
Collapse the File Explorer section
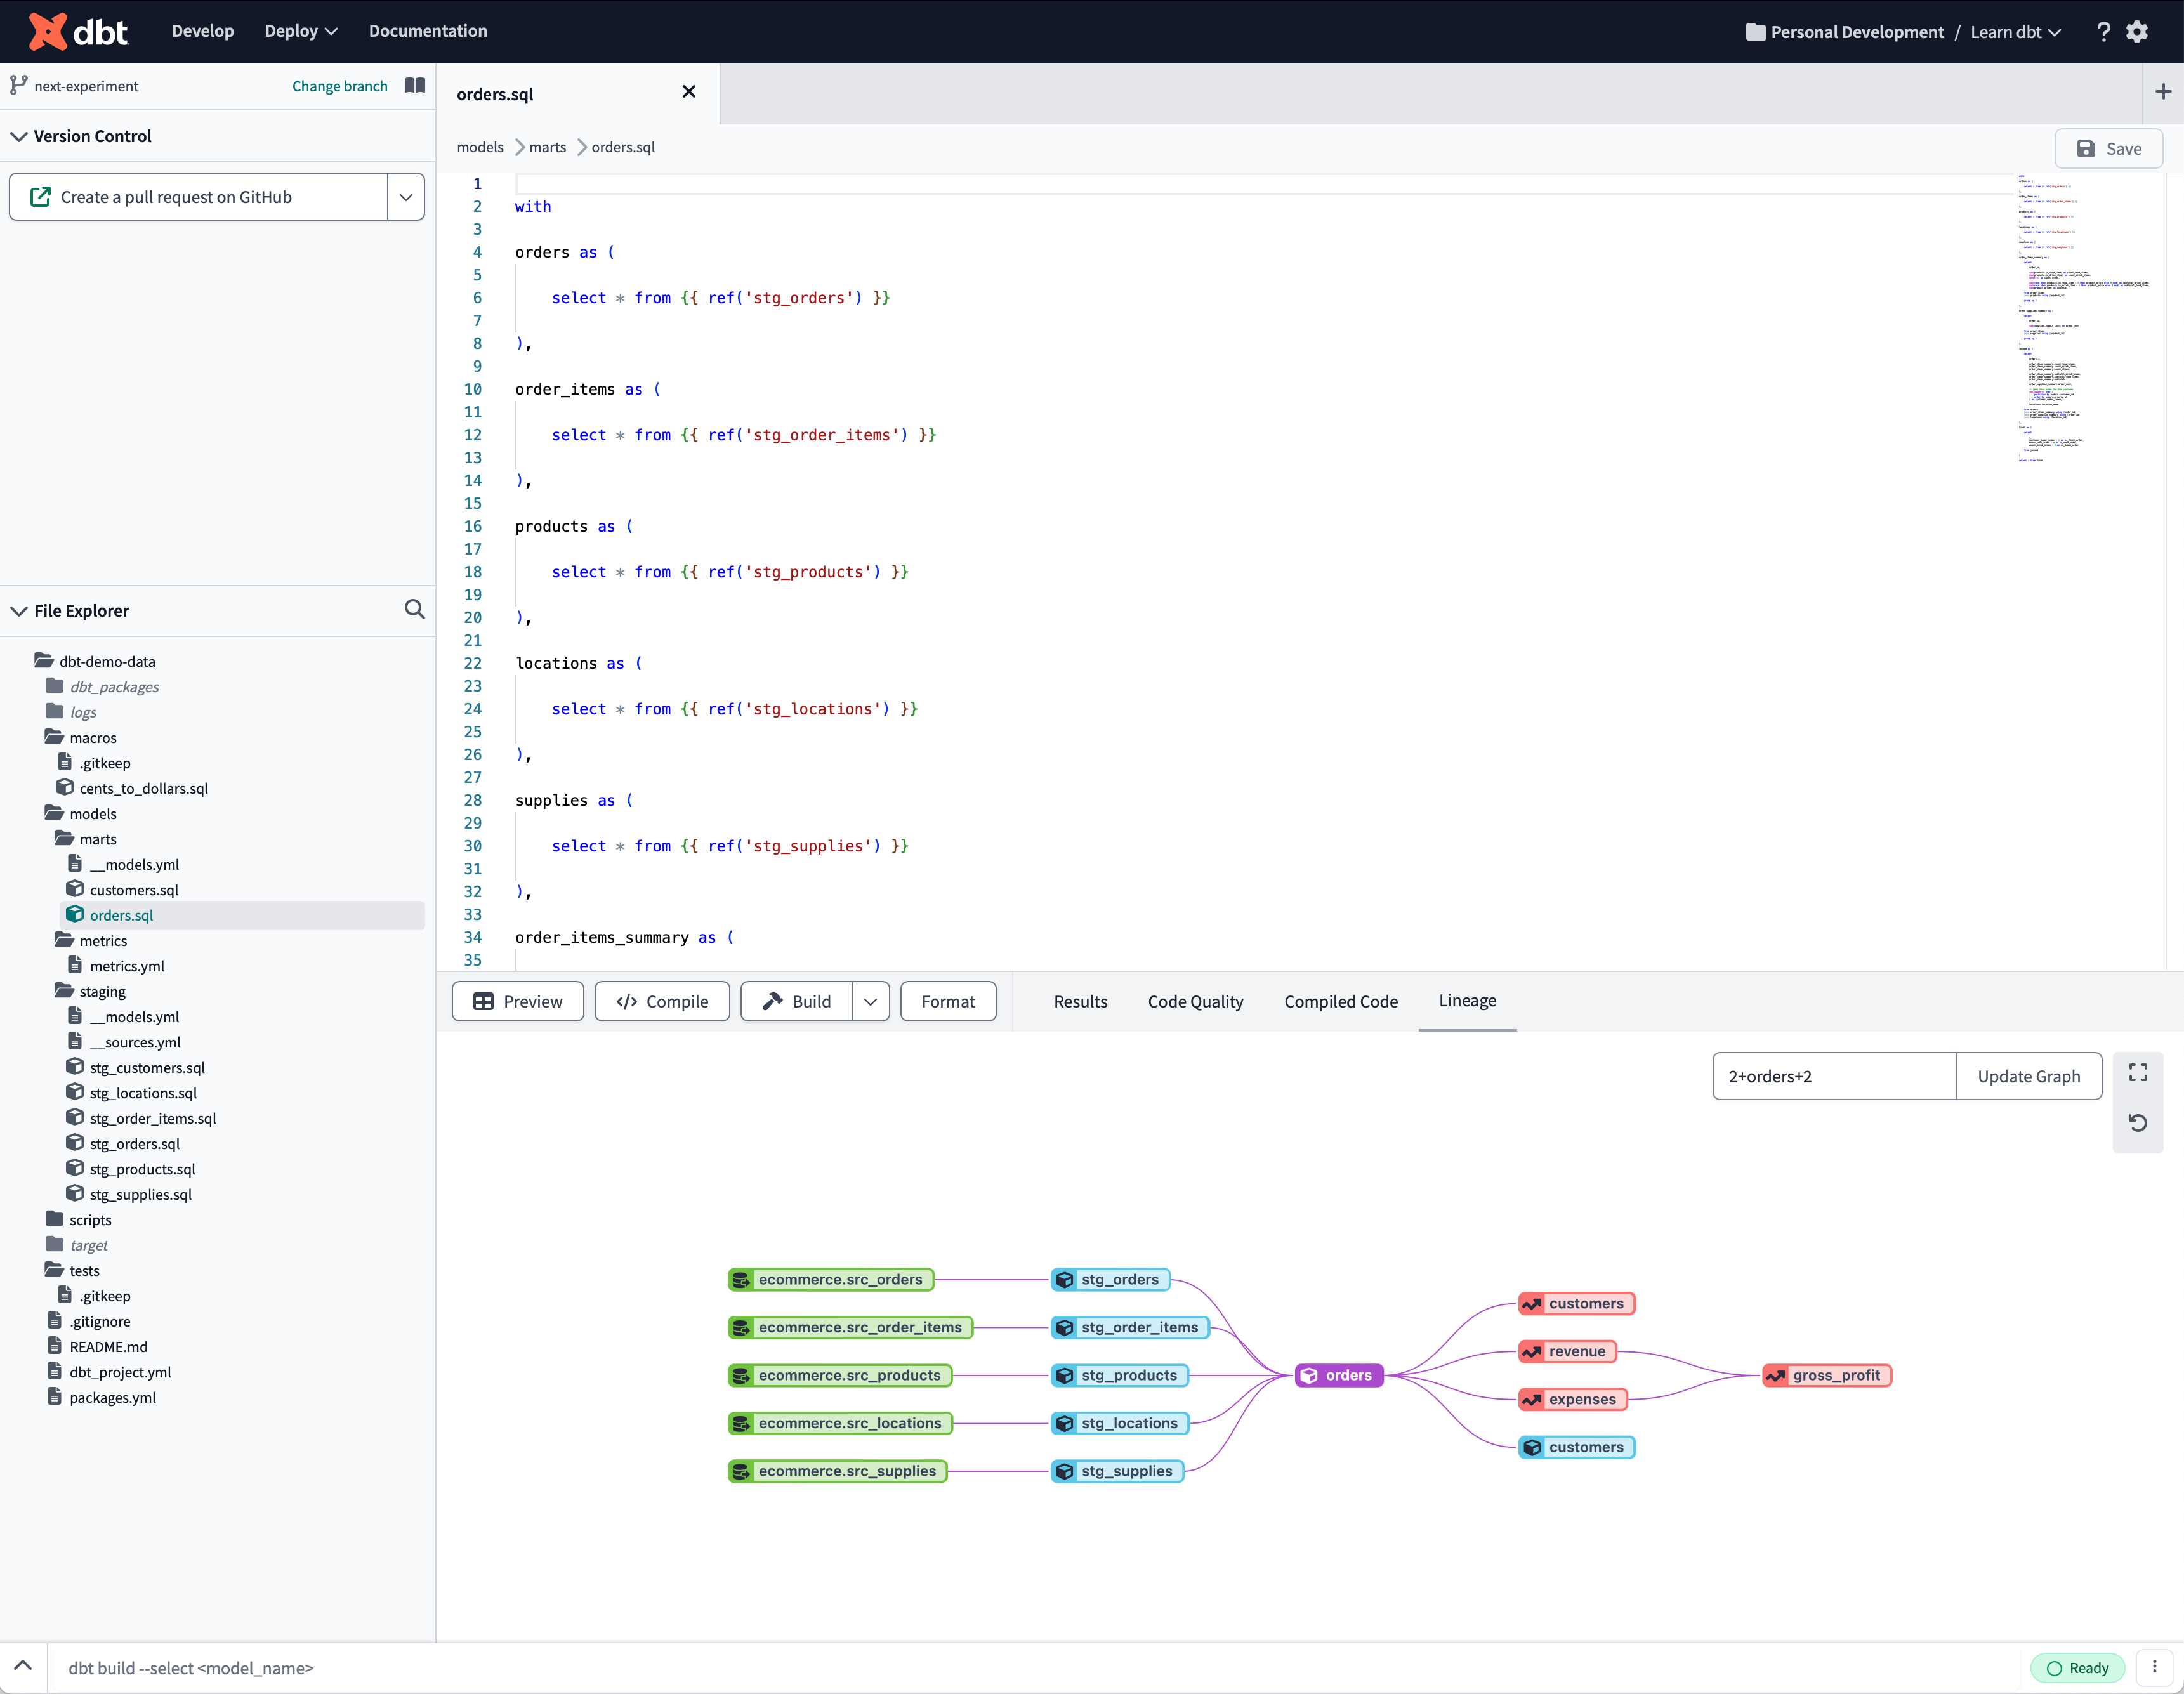pos(19,611)
